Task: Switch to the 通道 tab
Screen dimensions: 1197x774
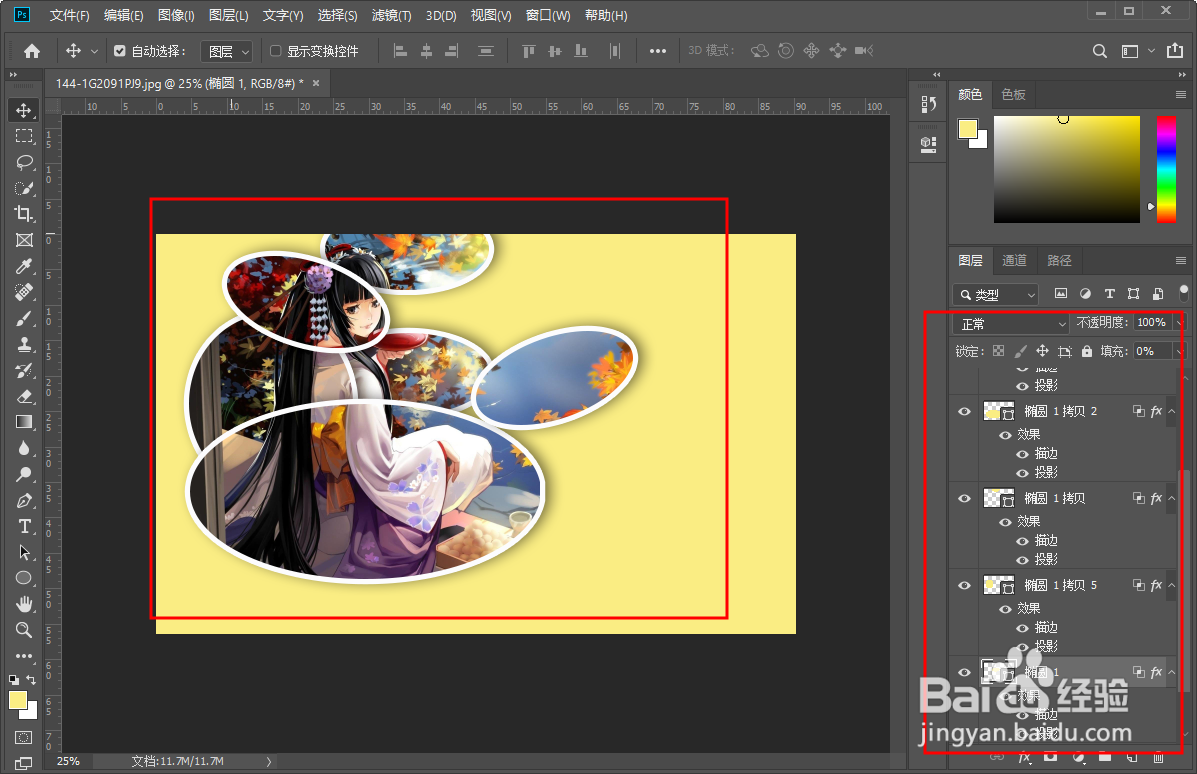Action: pyautogui.click(x=1015, y=261)
